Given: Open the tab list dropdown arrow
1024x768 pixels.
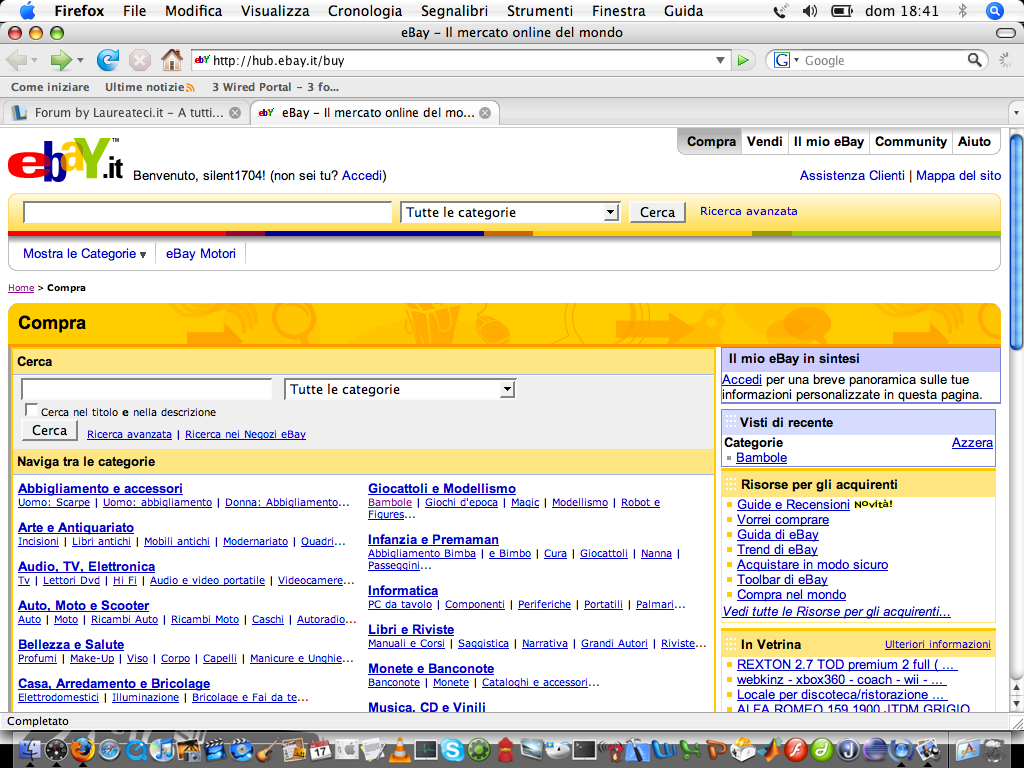Looking at the screenshot, I should click(1016, 113).
